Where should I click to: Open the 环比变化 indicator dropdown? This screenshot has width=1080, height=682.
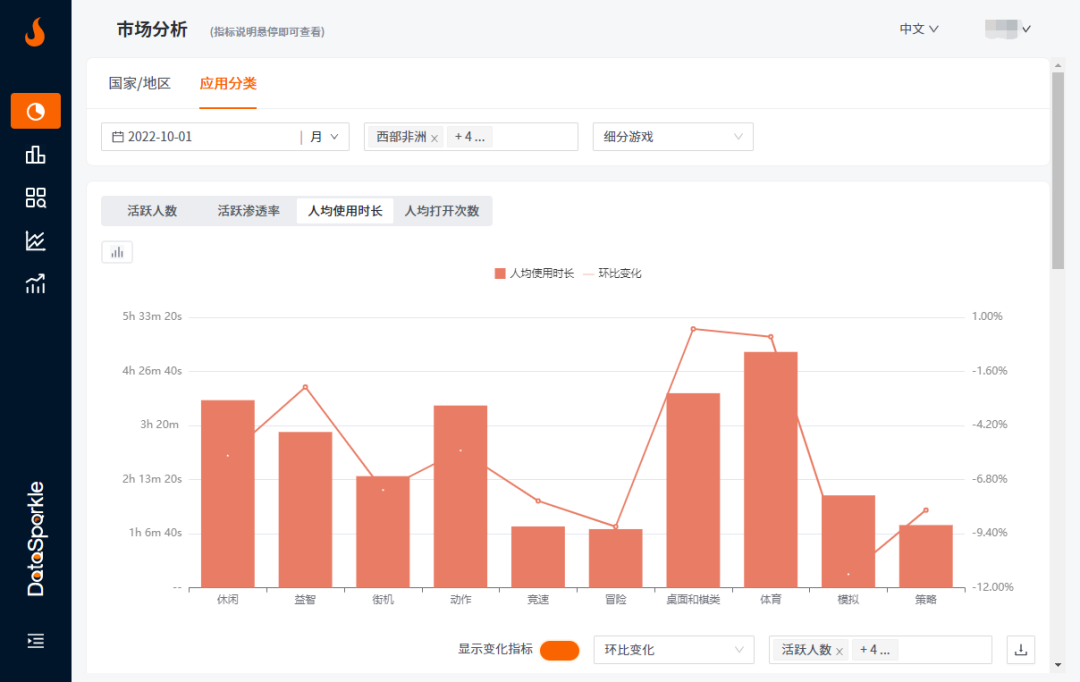coord(672,650)
